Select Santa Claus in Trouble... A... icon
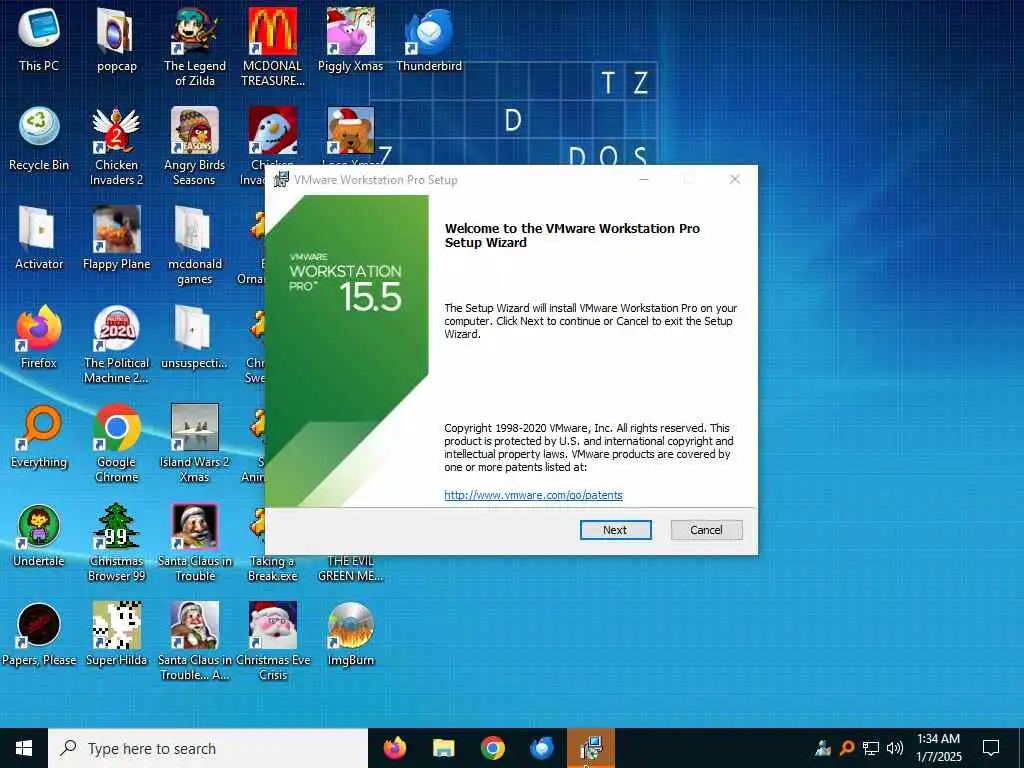 [x=195, y=642]
